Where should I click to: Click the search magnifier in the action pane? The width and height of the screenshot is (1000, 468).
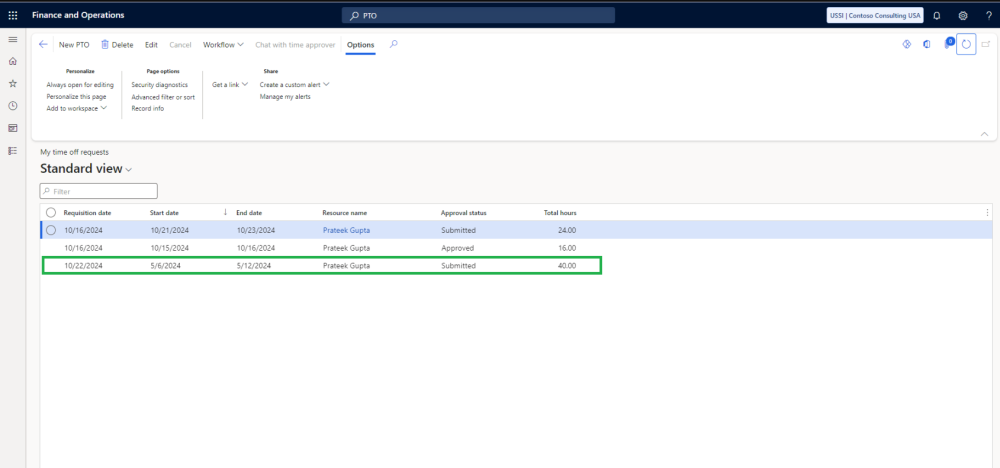point(393,45)
